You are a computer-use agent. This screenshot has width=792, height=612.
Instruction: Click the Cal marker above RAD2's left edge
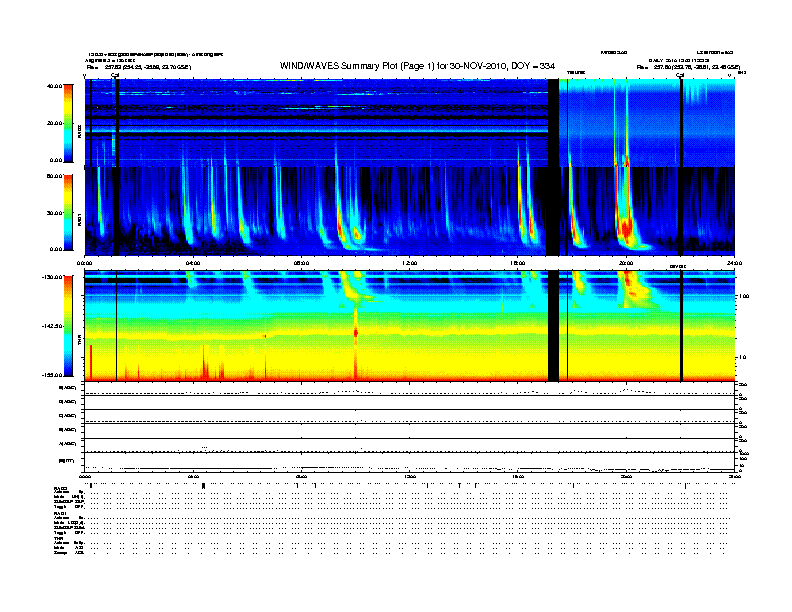click(115, 75)
